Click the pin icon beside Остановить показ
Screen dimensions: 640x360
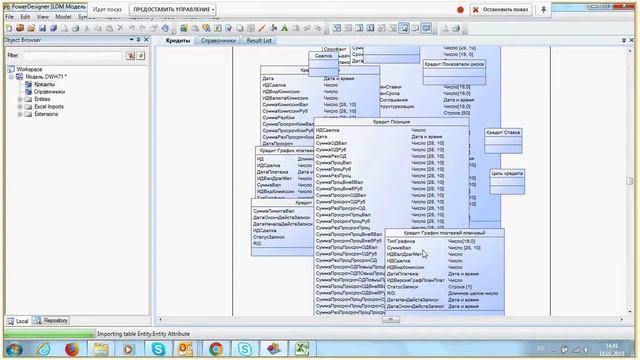click(x=544, y=9)
